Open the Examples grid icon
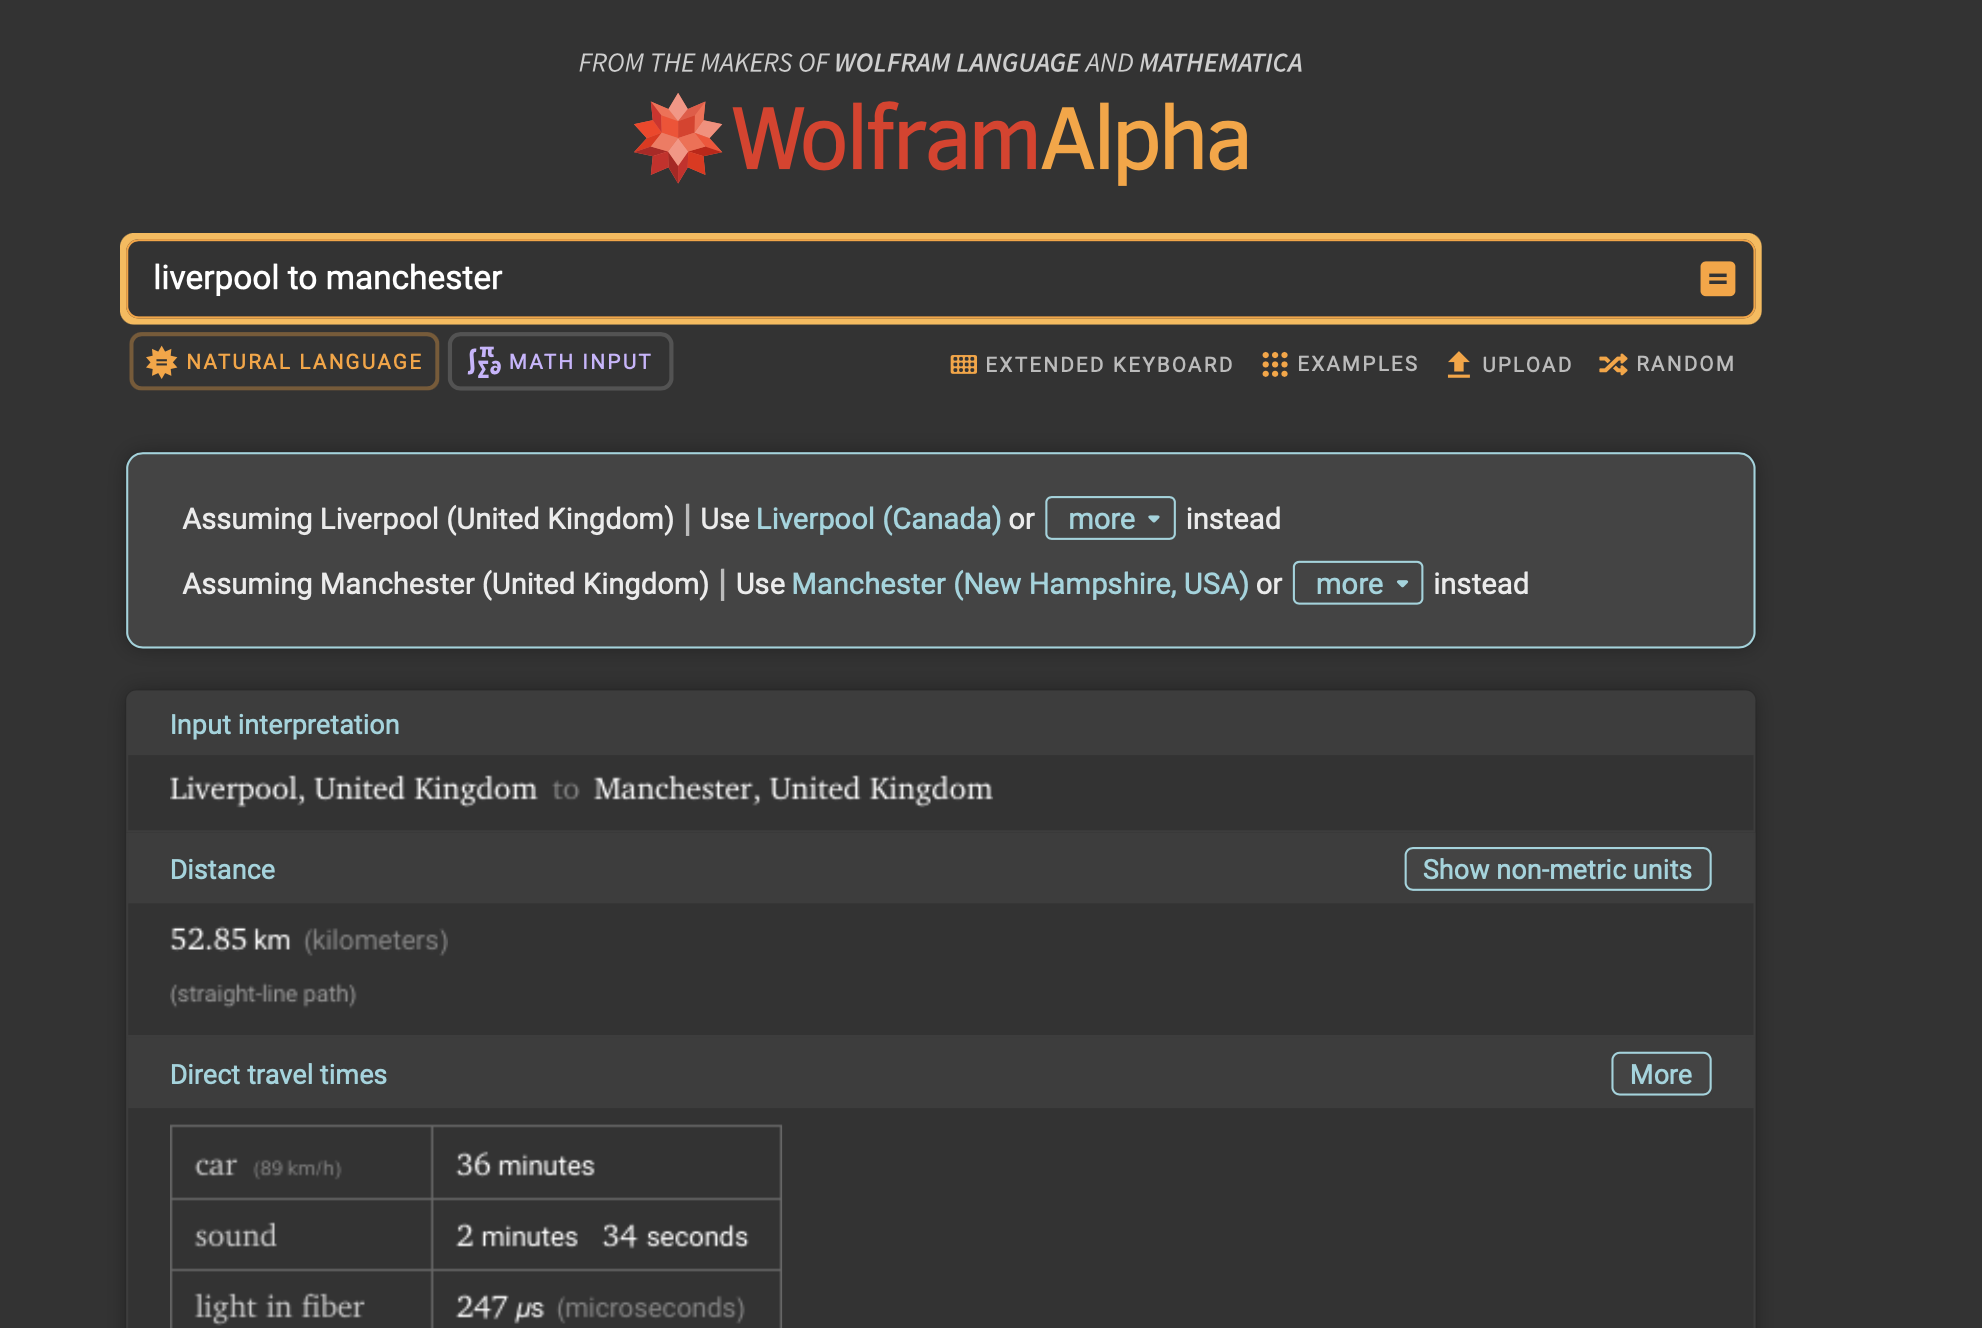The height and width of the screenshot is (1328, 1982). (x=1274, y=365)
